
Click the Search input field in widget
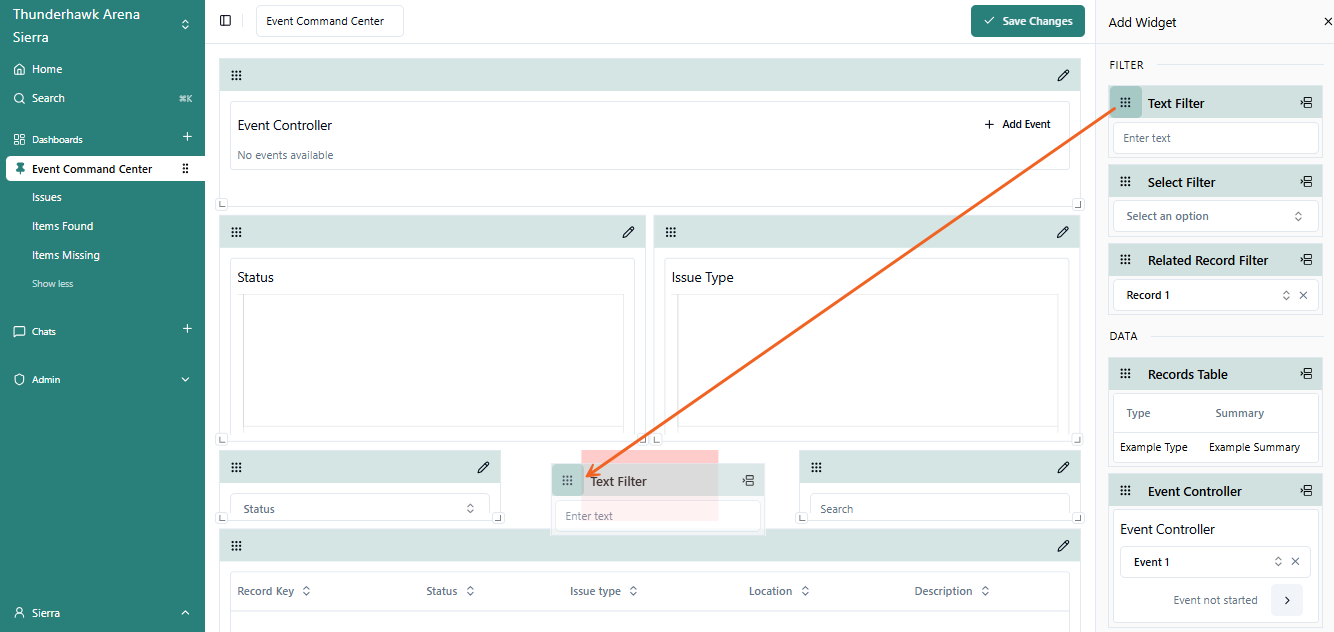point(938,509)
